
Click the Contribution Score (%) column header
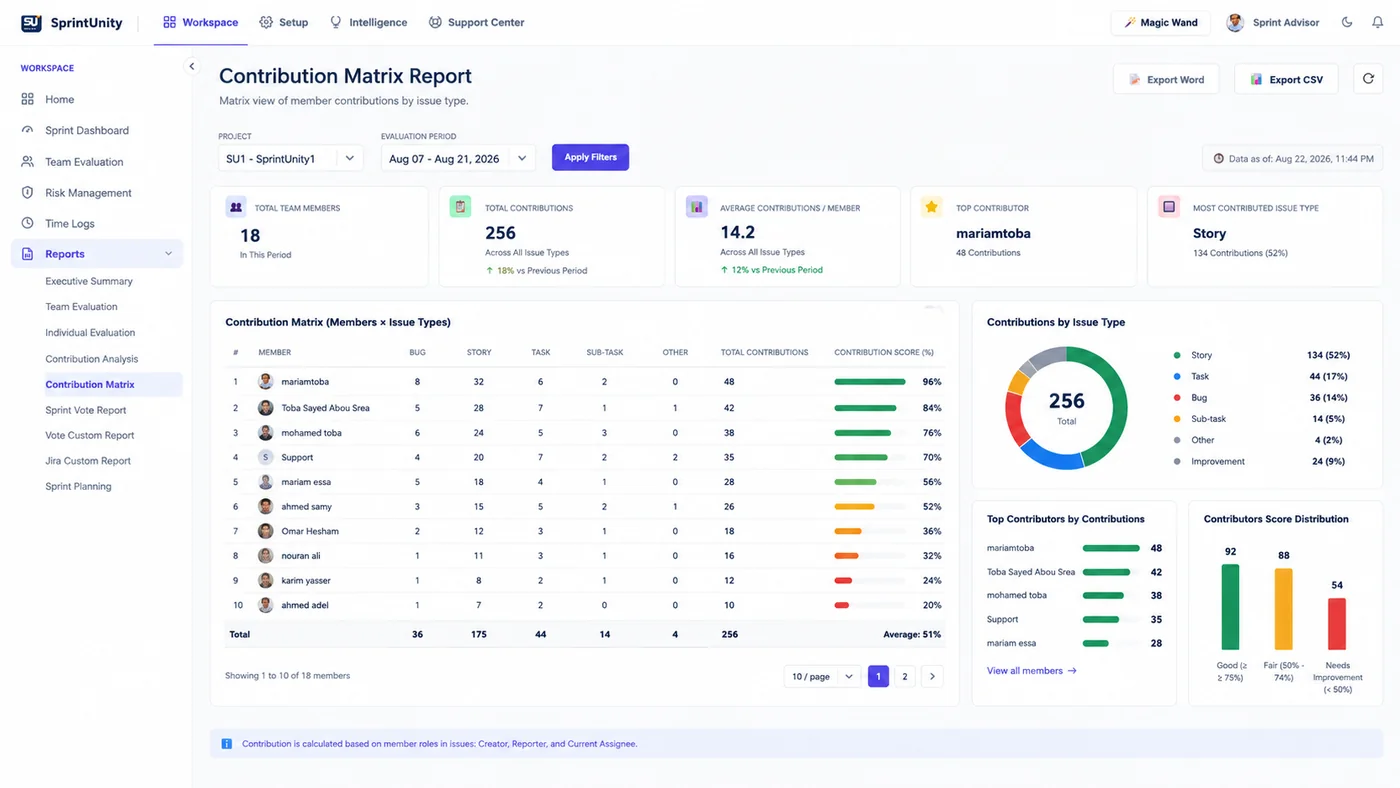tap(884, 352)
